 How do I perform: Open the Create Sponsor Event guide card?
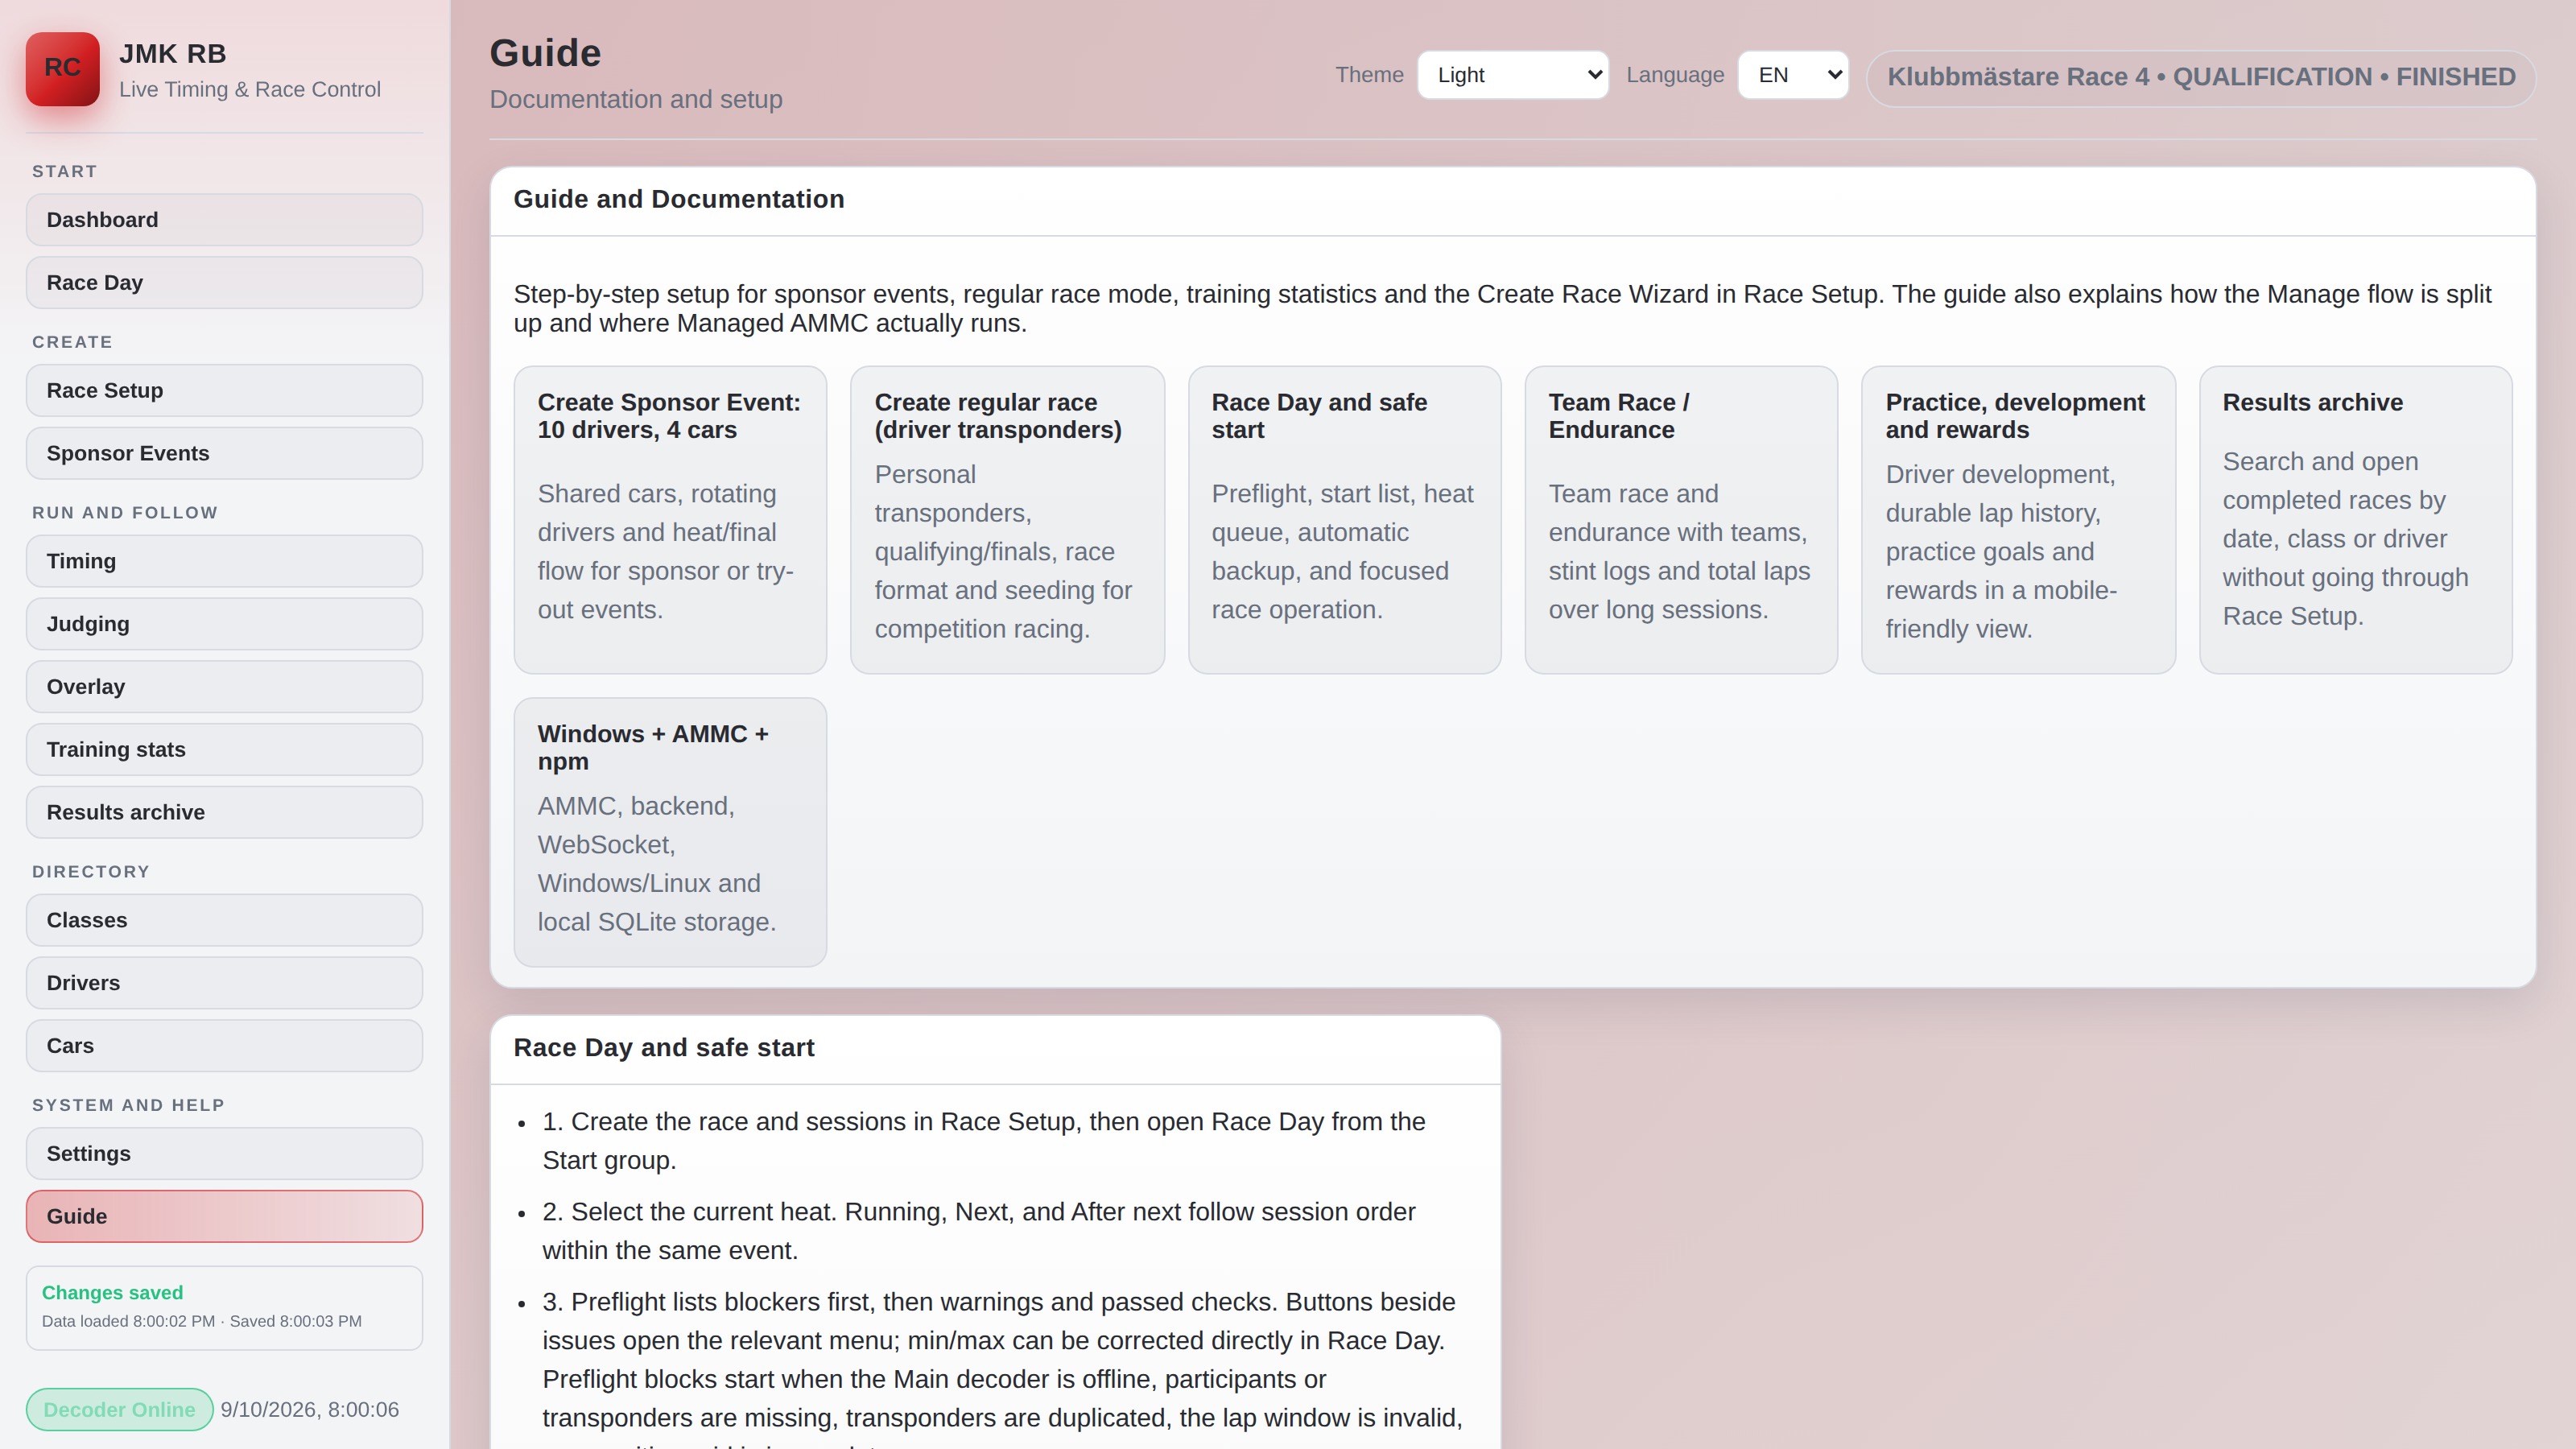tap(670, 520)
